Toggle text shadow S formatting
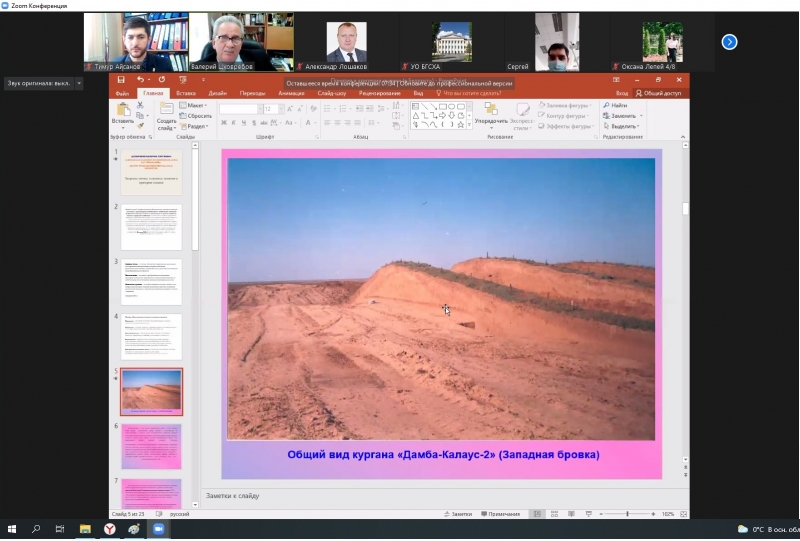 (254, 122)
